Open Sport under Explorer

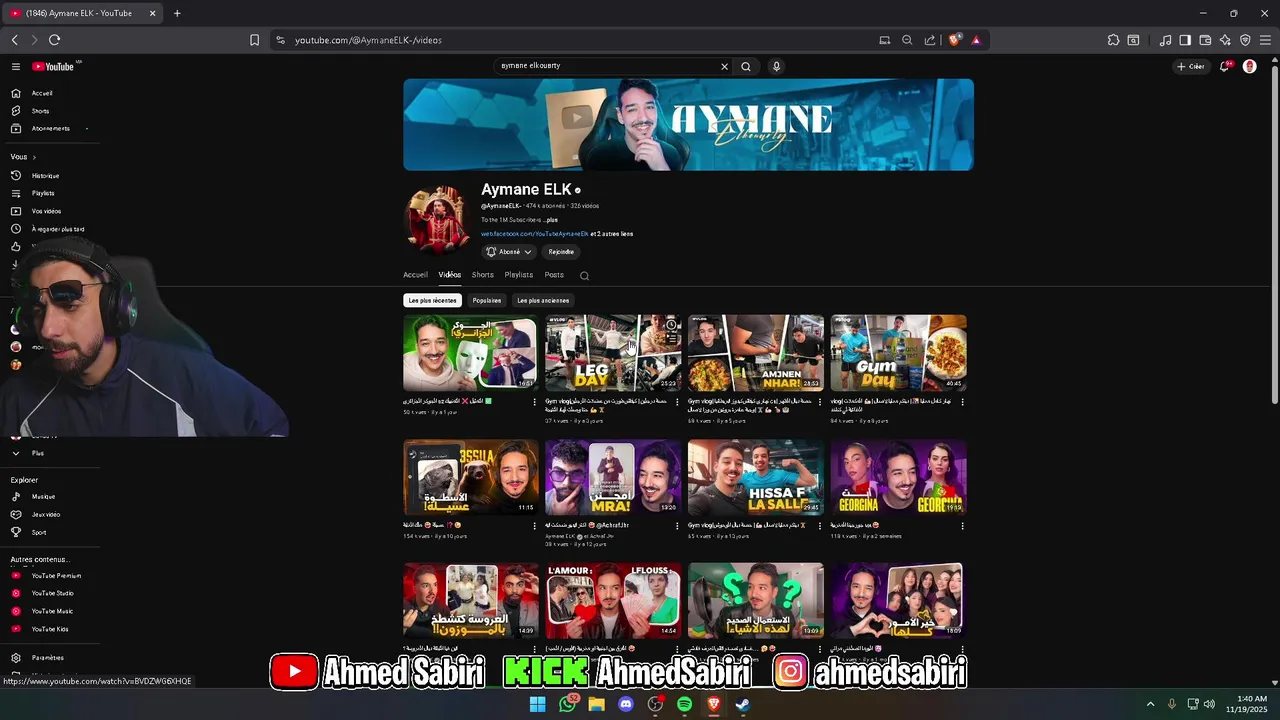(39, 532)
